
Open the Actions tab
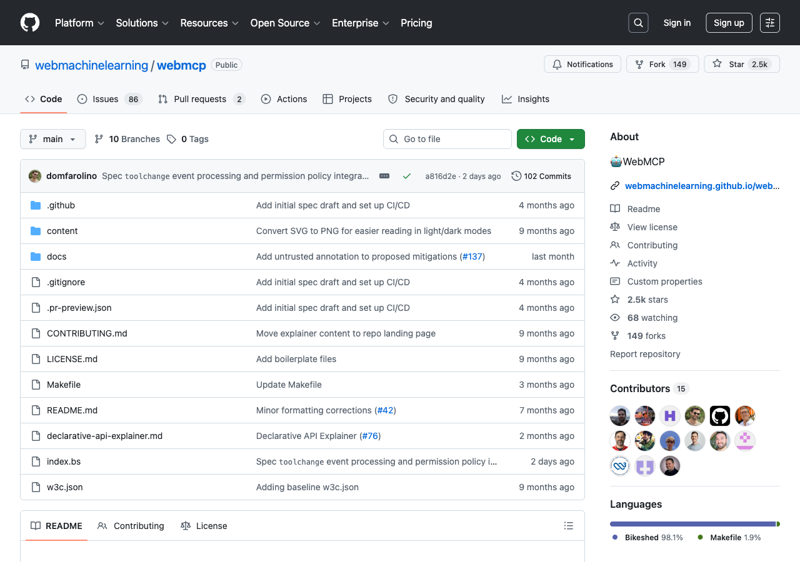tap(284, 99)
